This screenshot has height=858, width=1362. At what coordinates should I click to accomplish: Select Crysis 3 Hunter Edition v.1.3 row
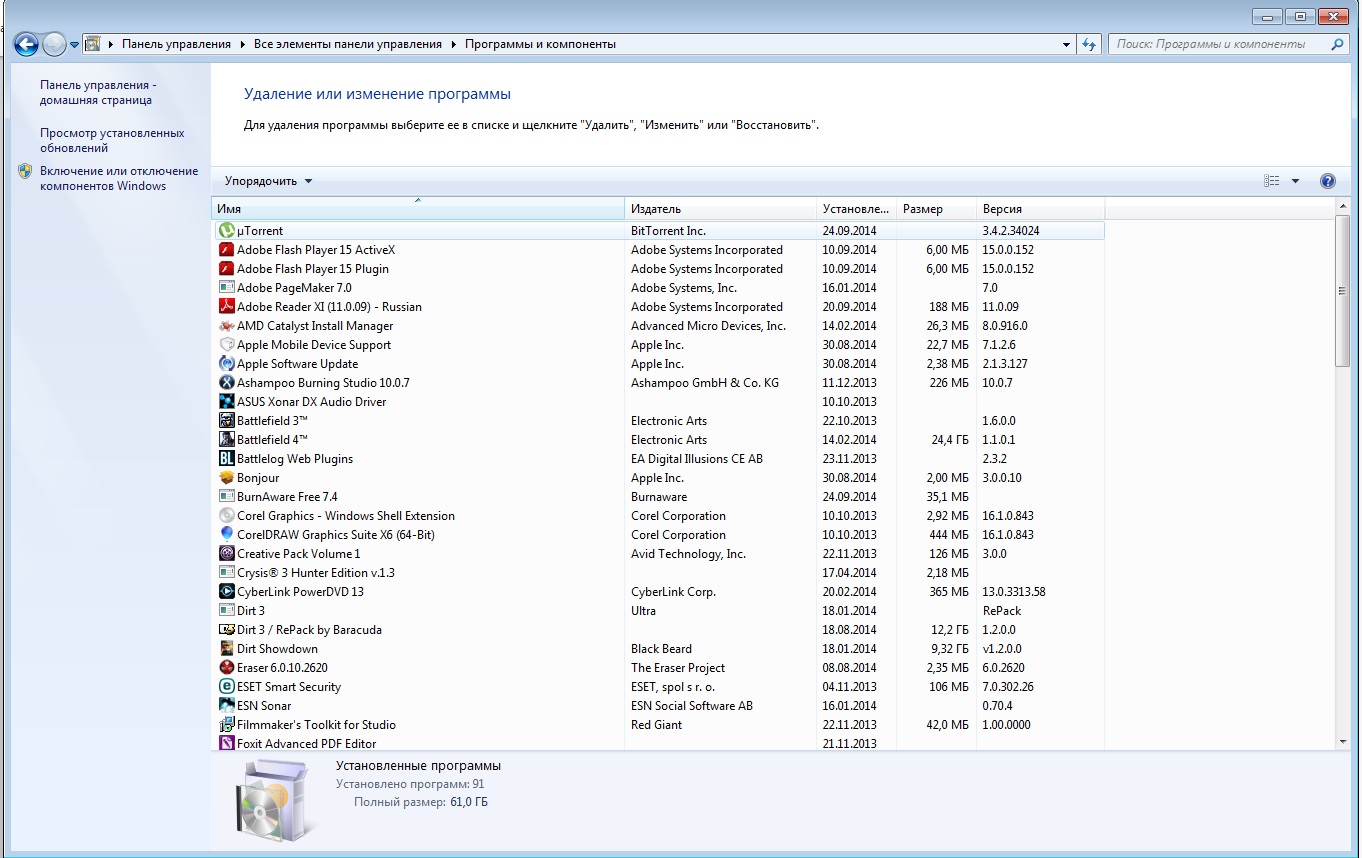(x=658, y=573)
